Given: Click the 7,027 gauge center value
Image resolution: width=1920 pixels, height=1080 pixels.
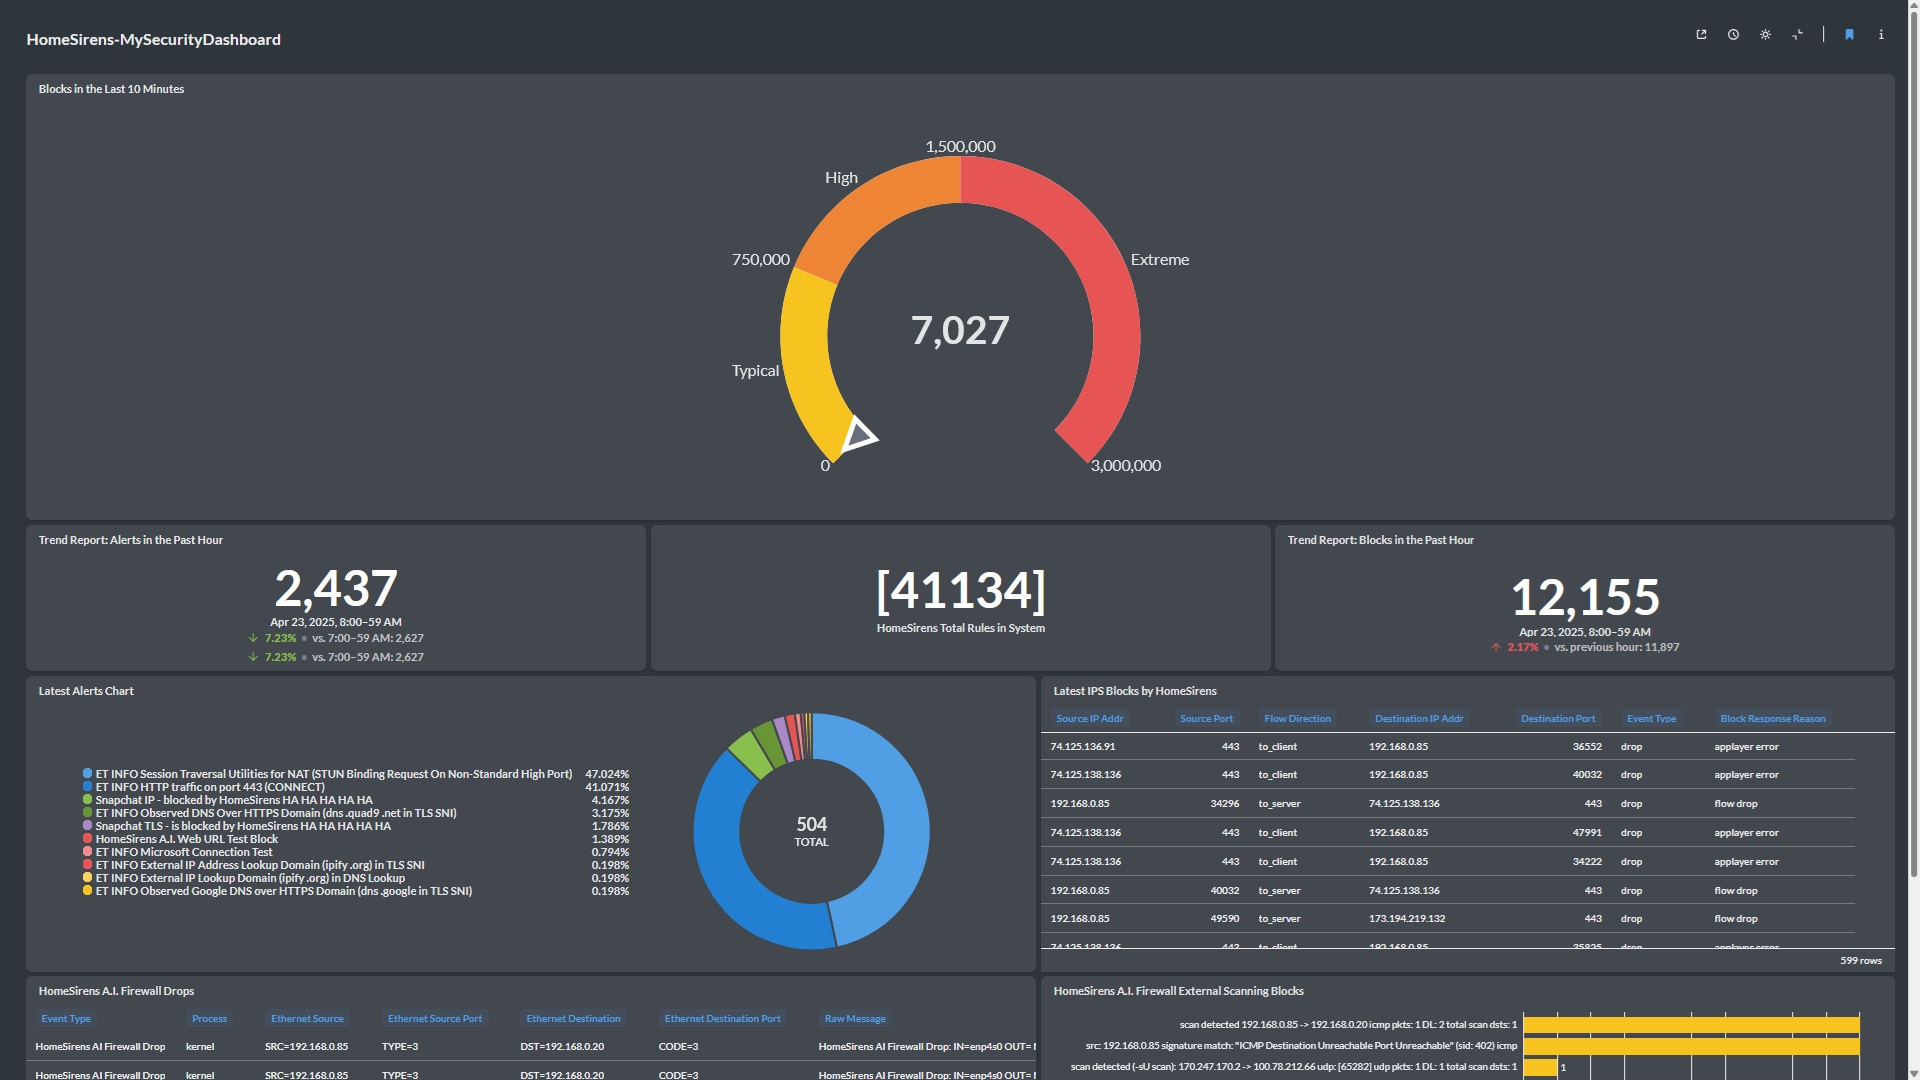Looking at the screenshot, I should coord(960,330).
